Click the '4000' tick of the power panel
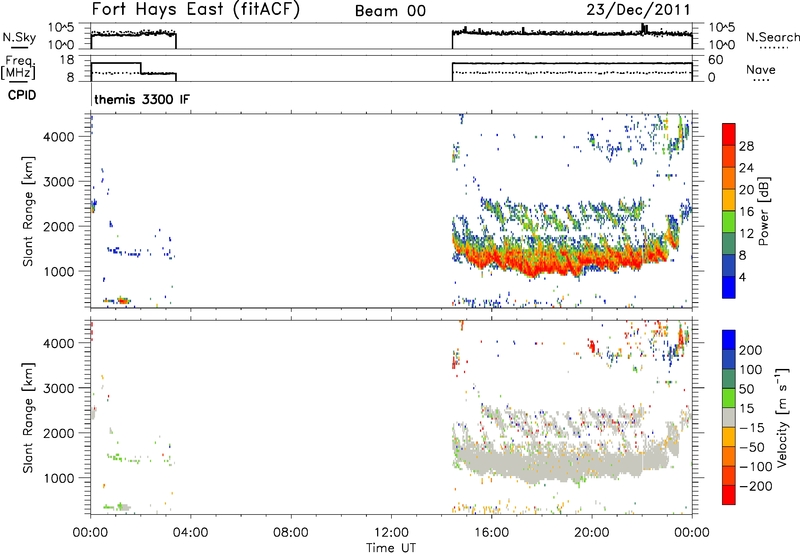The height and width of the screenshot is (554, 800). 59,137
